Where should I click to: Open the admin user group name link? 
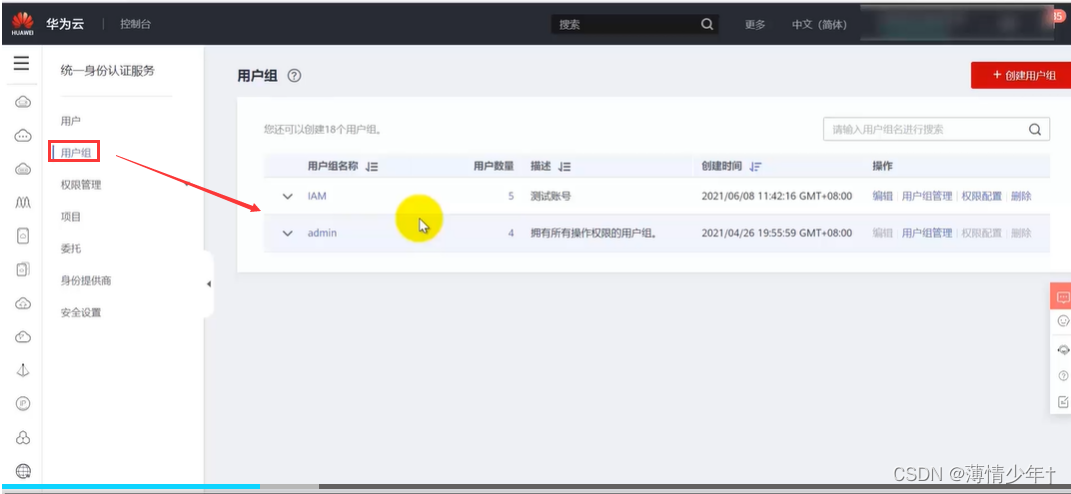pos(322,233)
